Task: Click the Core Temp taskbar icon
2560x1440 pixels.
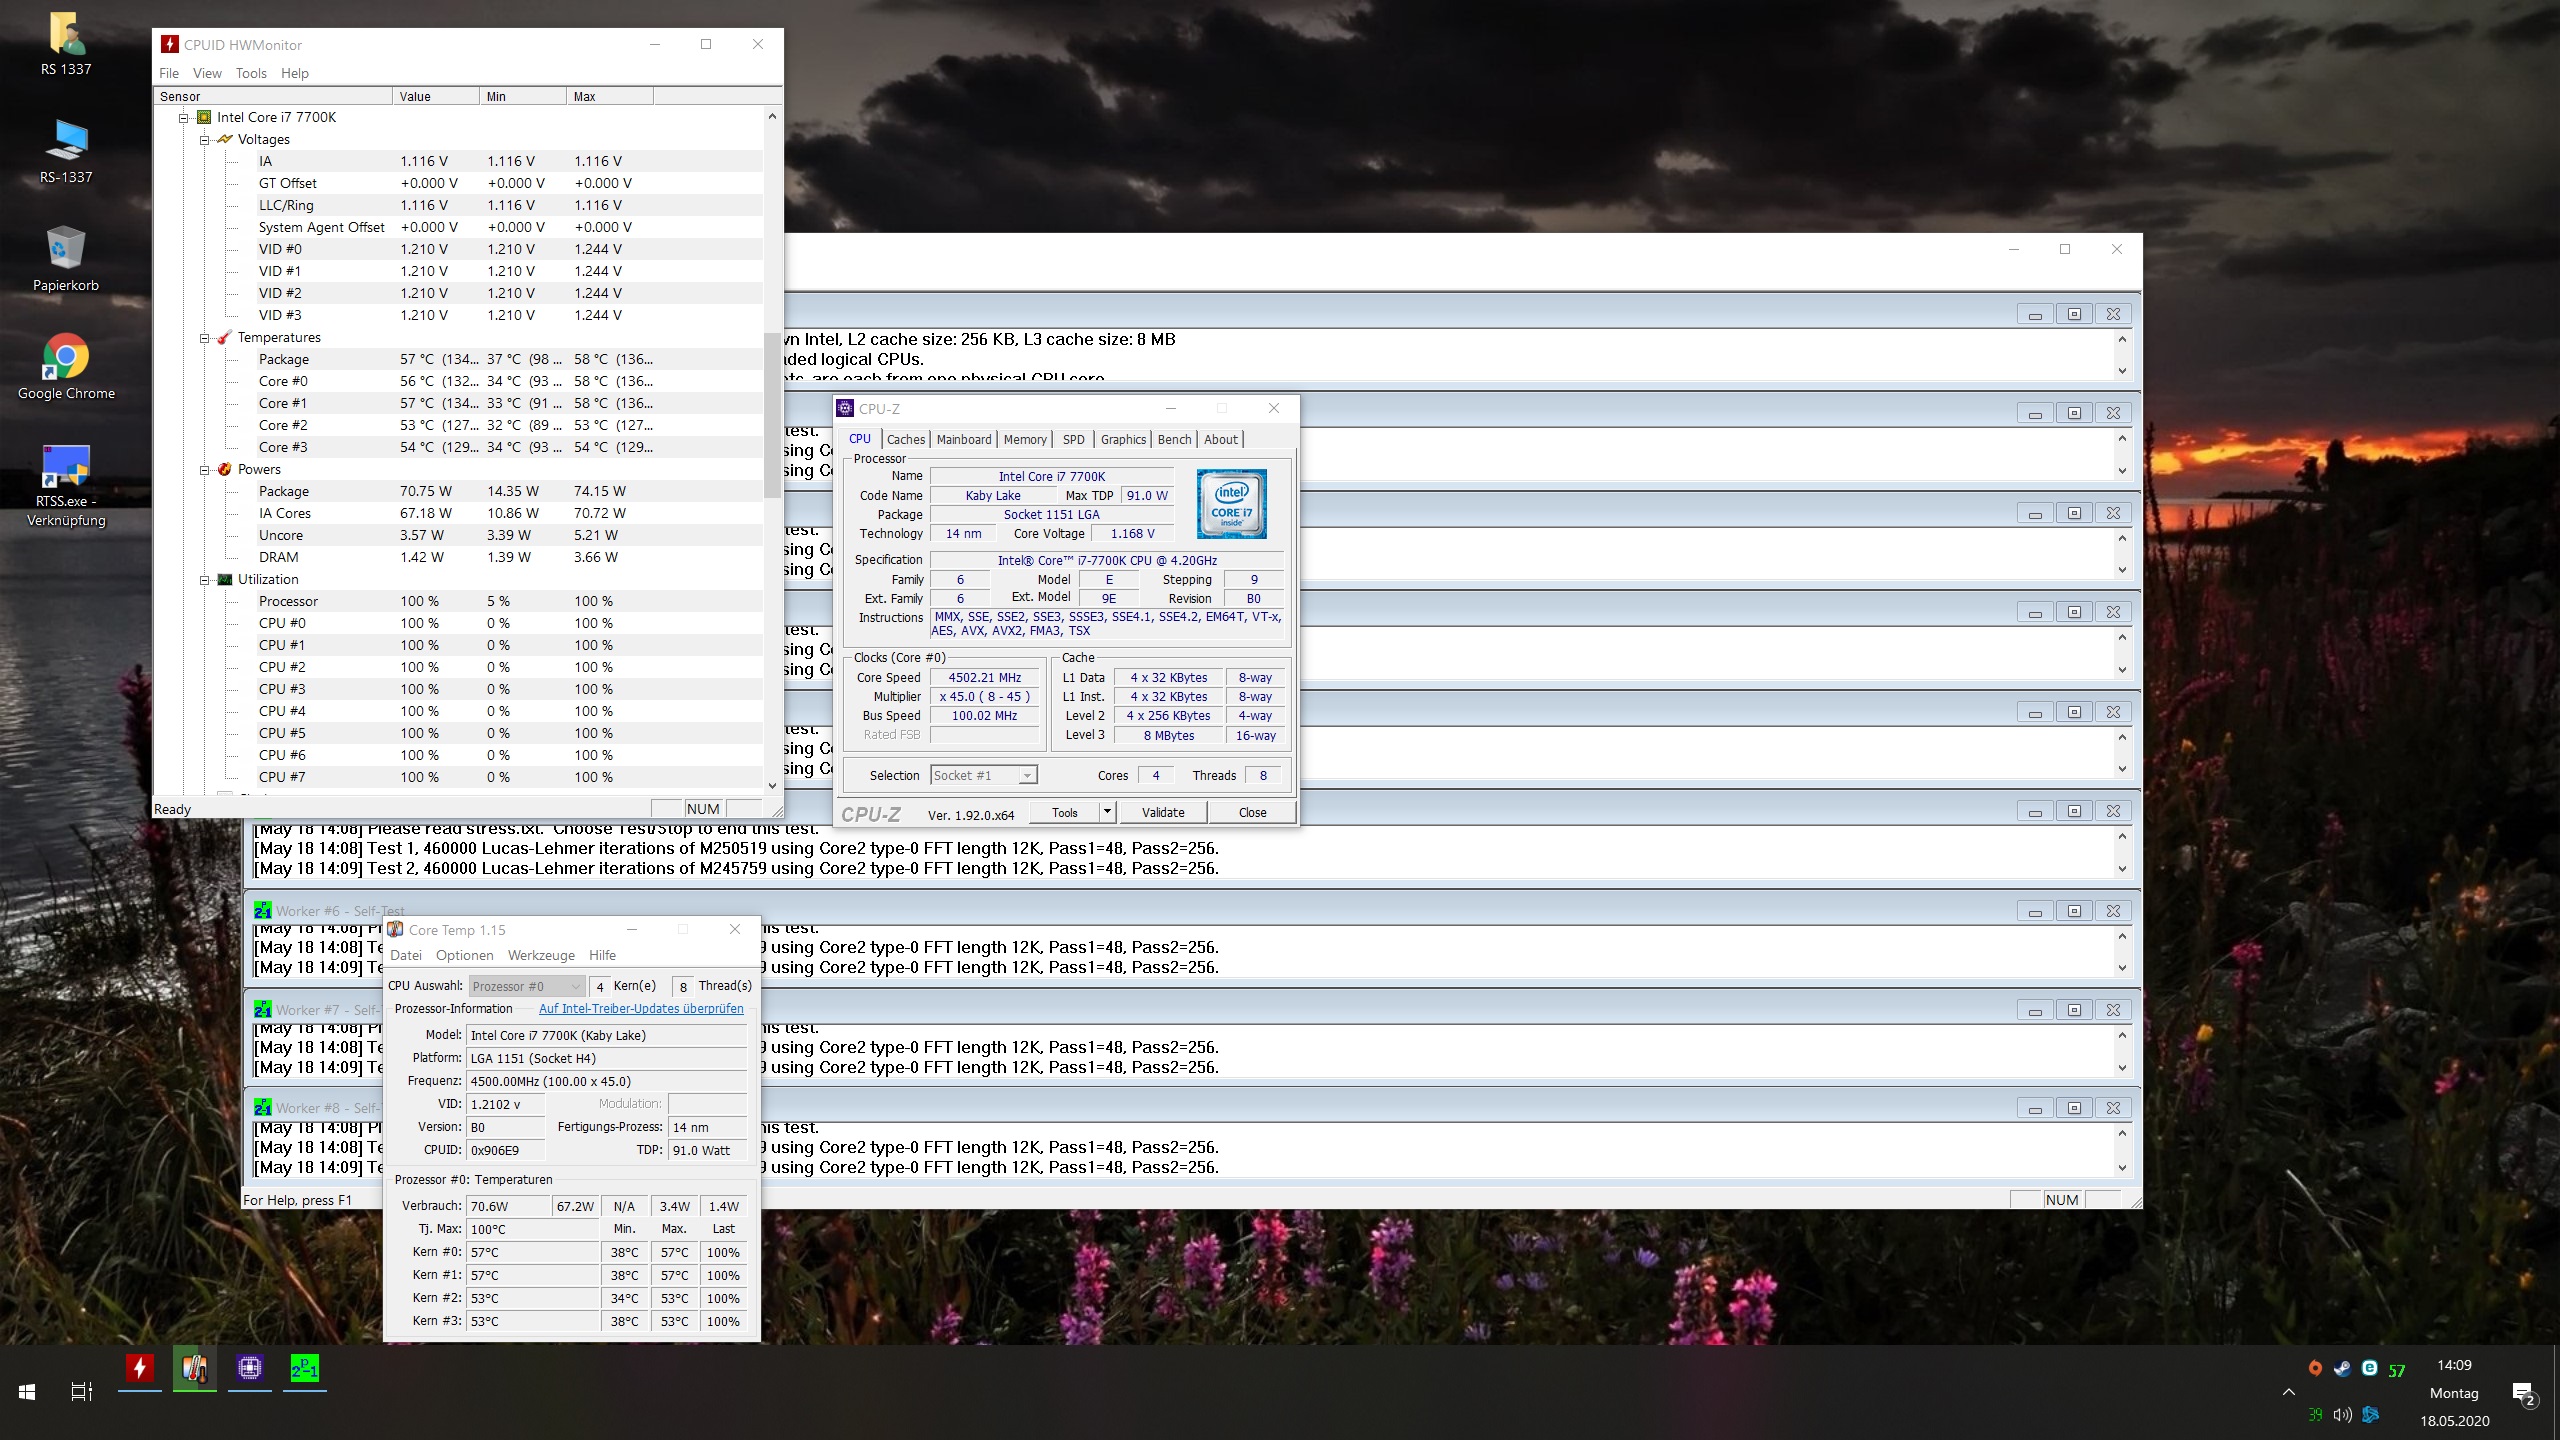Action: point(195,1368)
